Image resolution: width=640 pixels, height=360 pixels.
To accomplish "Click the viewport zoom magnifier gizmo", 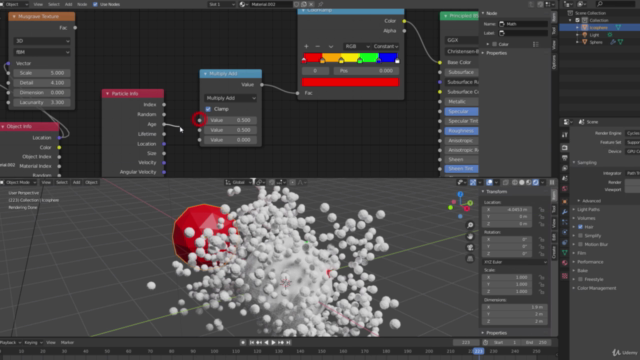I will click(x=470, y=225).
